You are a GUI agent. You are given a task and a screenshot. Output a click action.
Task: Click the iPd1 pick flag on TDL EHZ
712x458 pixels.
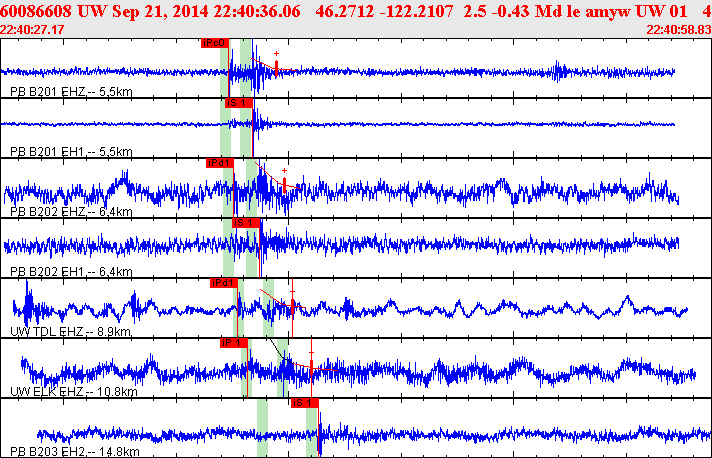[224, 283]
